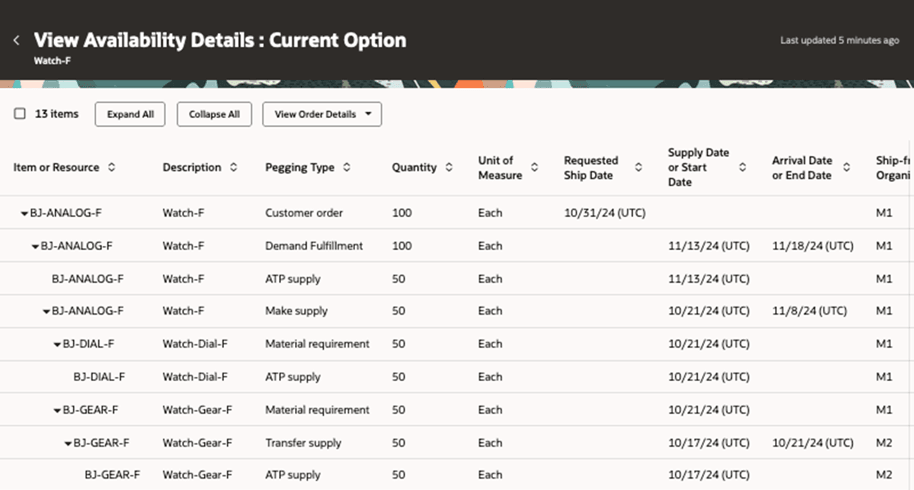The width and height of the screenshot is (914, 490).
Task: Sort by Unit of Measure column
Action: click(x=534, y=168)
